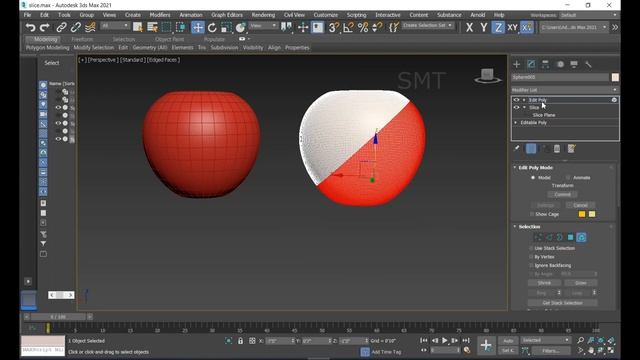Undo the last action with the Undo arrow
The height and width of the screenshot is (360, 640).
[30, 27]
